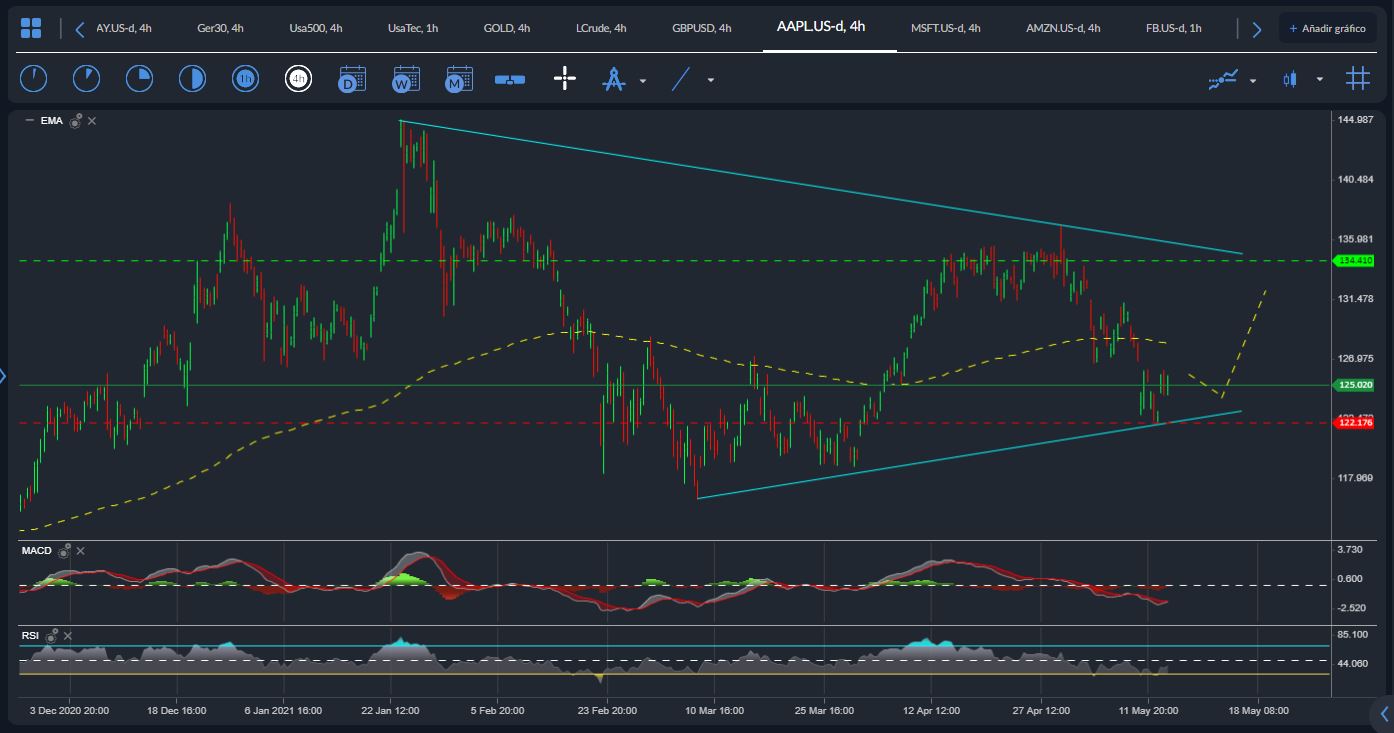Image resolution: width=1394 pixels, height=733 pixels.
Task: Toggle the active 4h timeframe button
Action: 299,78
